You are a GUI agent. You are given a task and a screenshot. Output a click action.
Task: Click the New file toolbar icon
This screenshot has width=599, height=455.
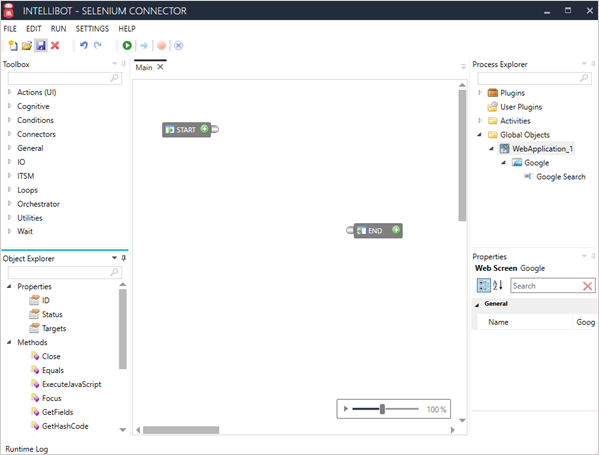tap(13, 45)
